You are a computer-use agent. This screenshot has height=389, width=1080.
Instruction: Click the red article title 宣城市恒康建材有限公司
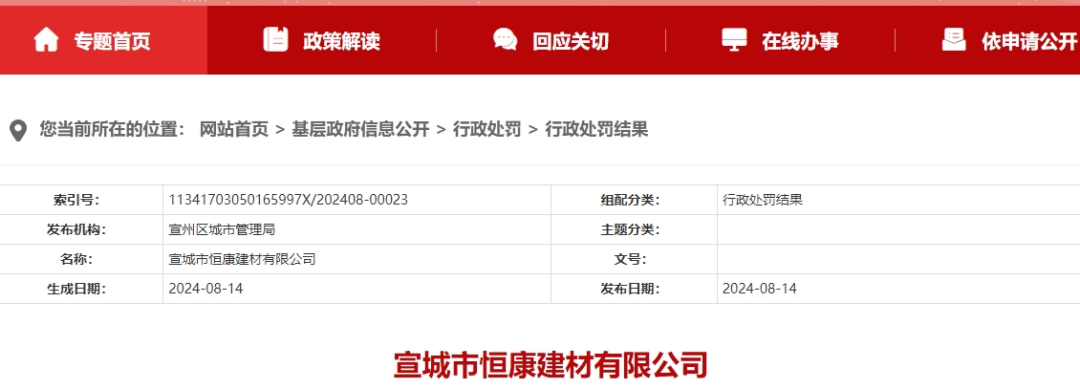[550, 366]
